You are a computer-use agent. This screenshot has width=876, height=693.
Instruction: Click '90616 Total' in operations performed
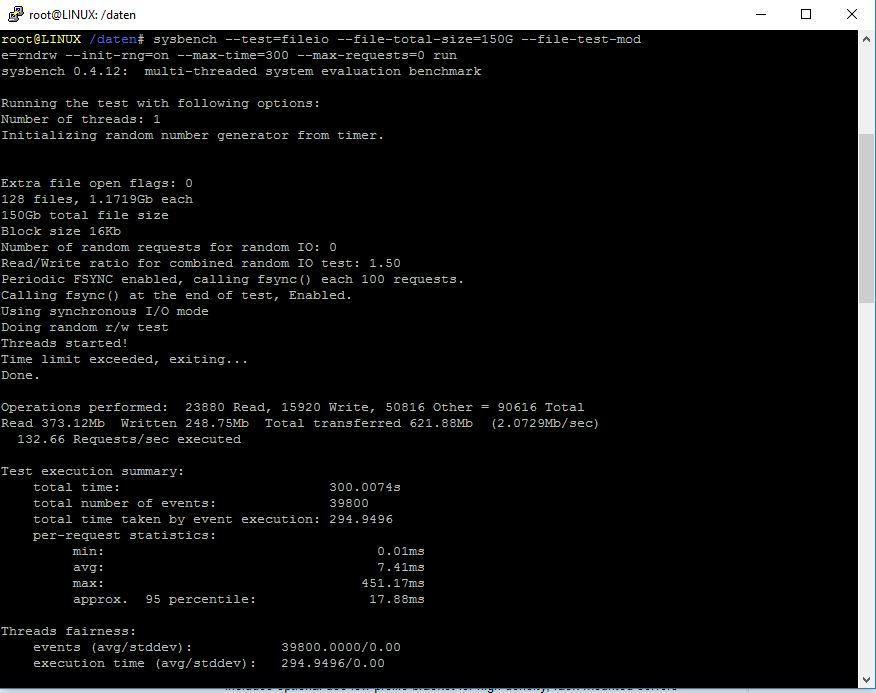(540, 407)
